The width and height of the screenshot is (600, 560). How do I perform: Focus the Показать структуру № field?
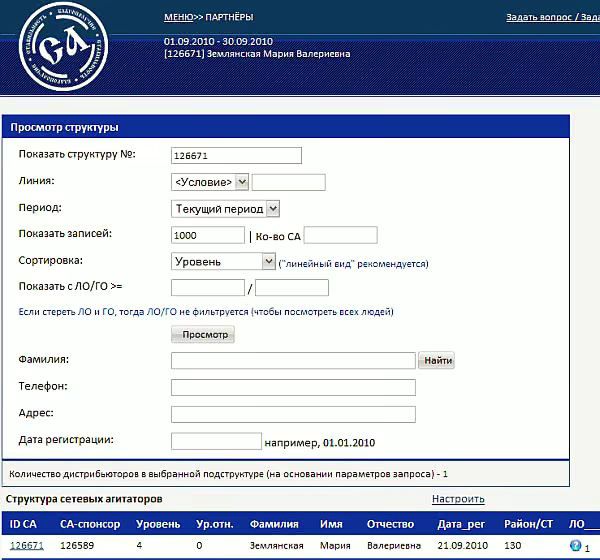point(236,155)
